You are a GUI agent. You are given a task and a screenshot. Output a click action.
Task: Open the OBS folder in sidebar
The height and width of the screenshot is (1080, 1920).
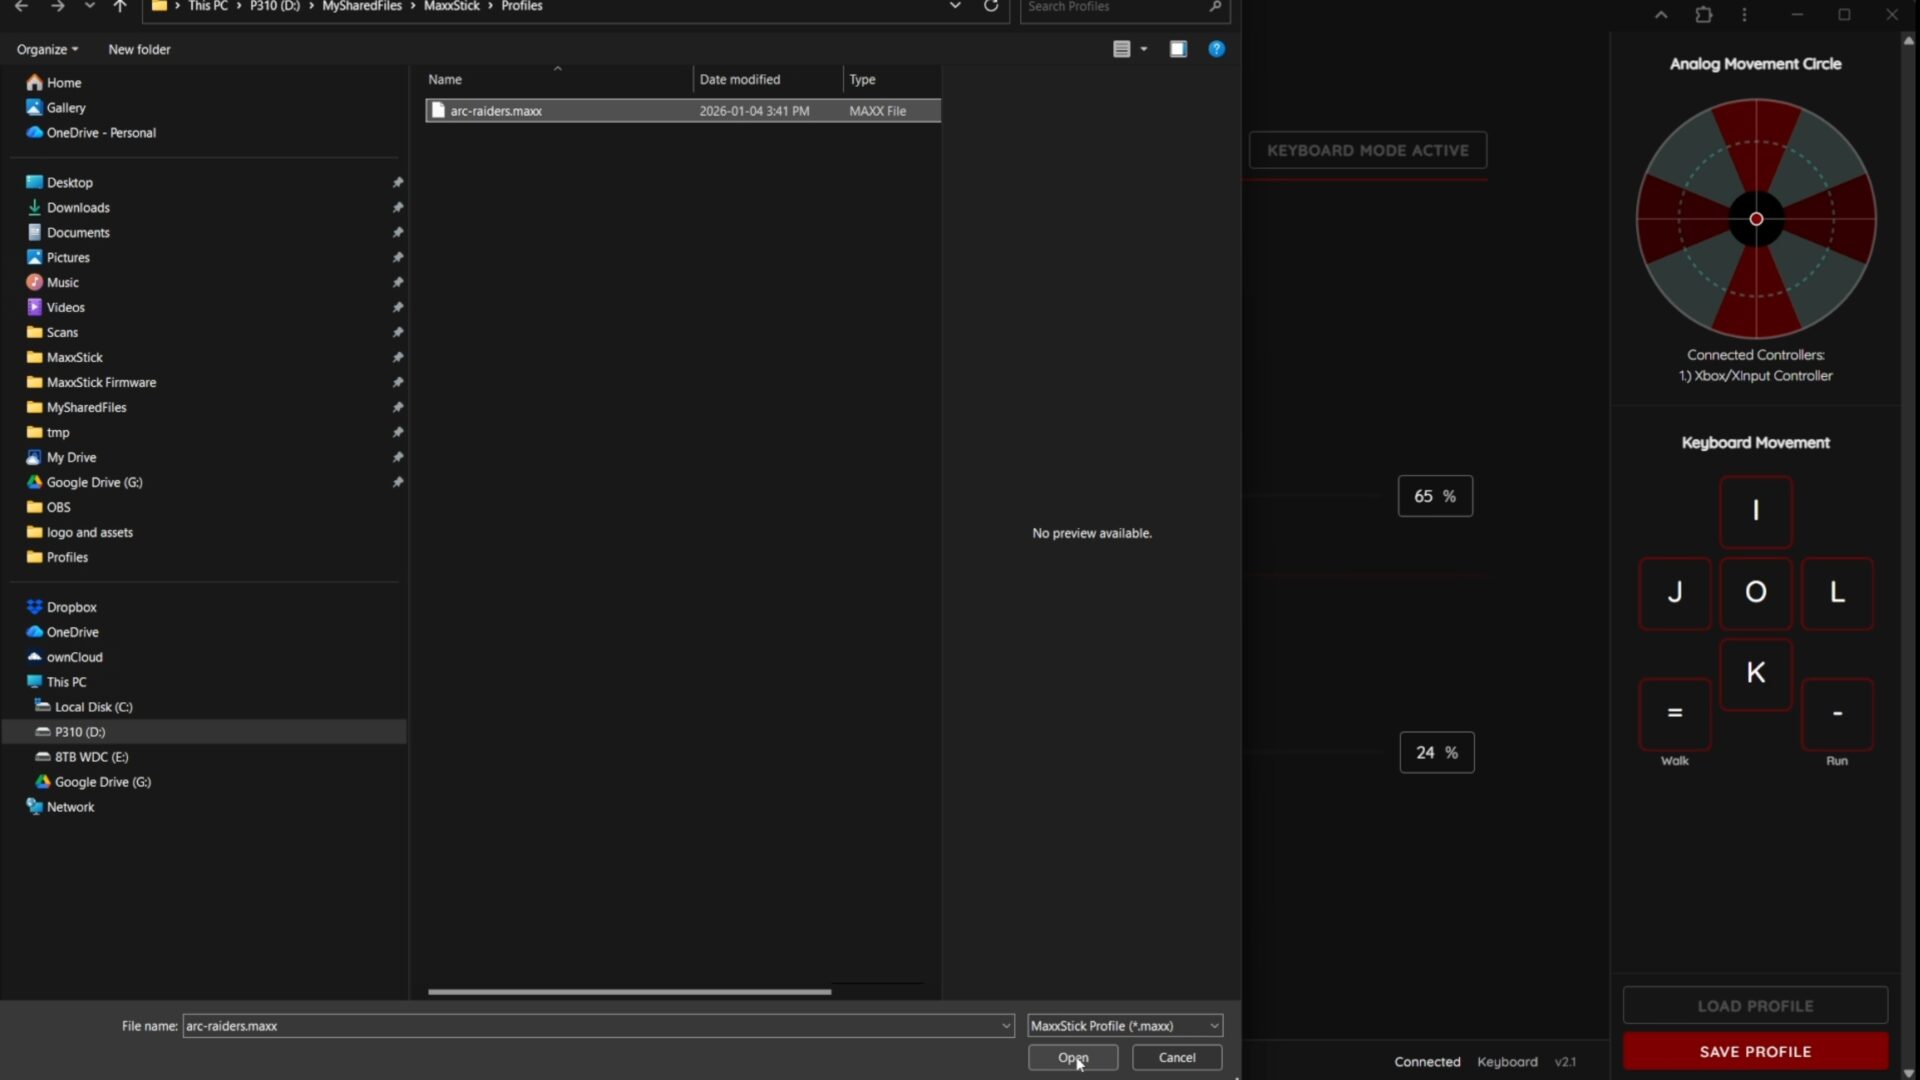[x=48, y=508]
